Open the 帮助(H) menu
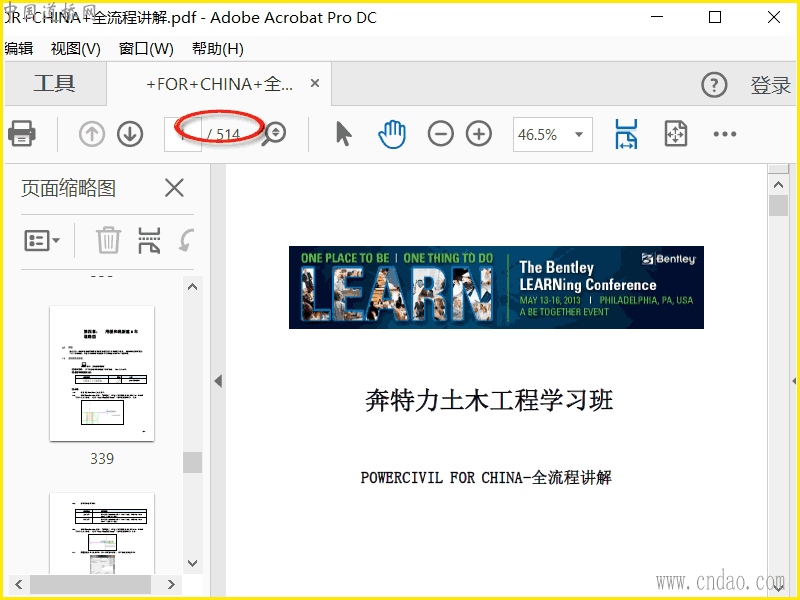The height and width of the screenshot is (600, 800). click(218, 48)
